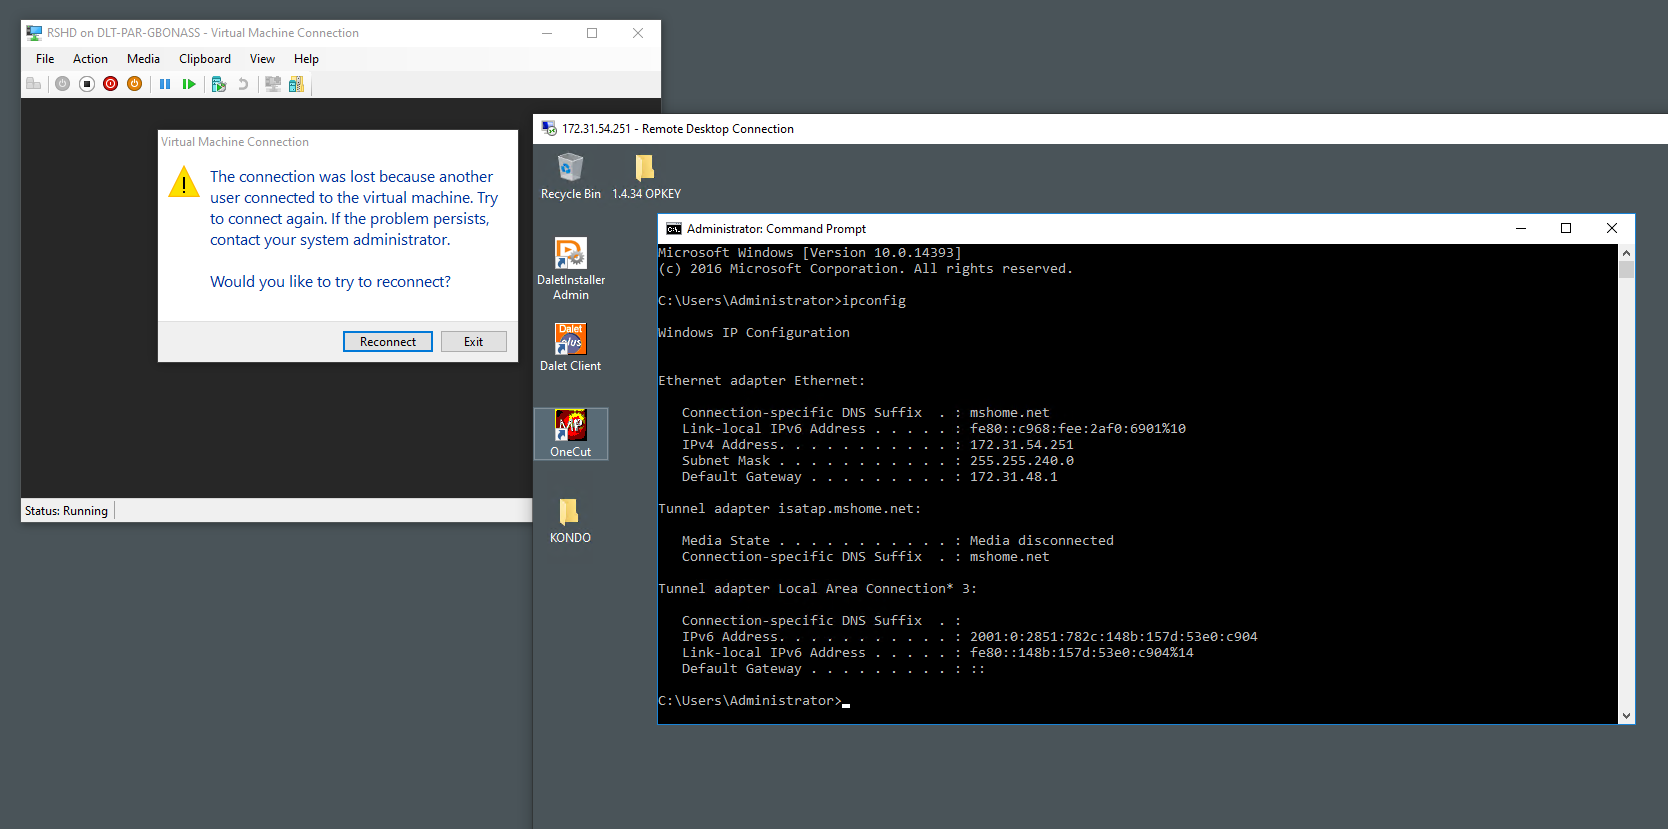
Task: Click the Ctrl+Alt+Delete toolbar icon in the VM window
Action: [33, 84]
